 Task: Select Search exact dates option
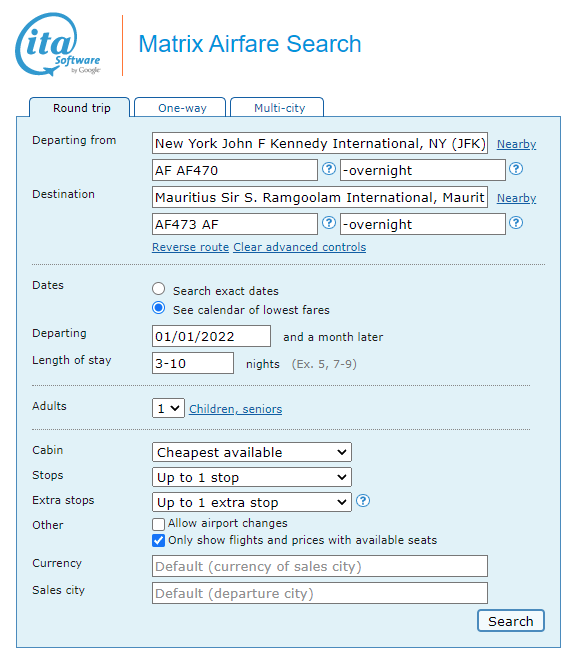click(x=159, y=289)
